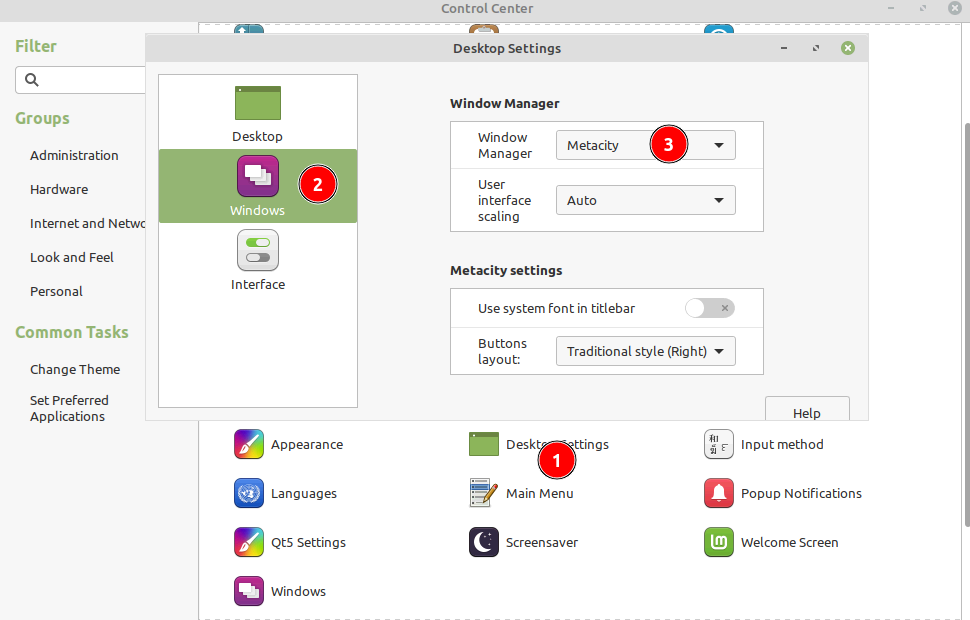Close the Control Center window
The width and height of the screenshot is (970, 620).
pyautogui.click(x=955, y=8)
